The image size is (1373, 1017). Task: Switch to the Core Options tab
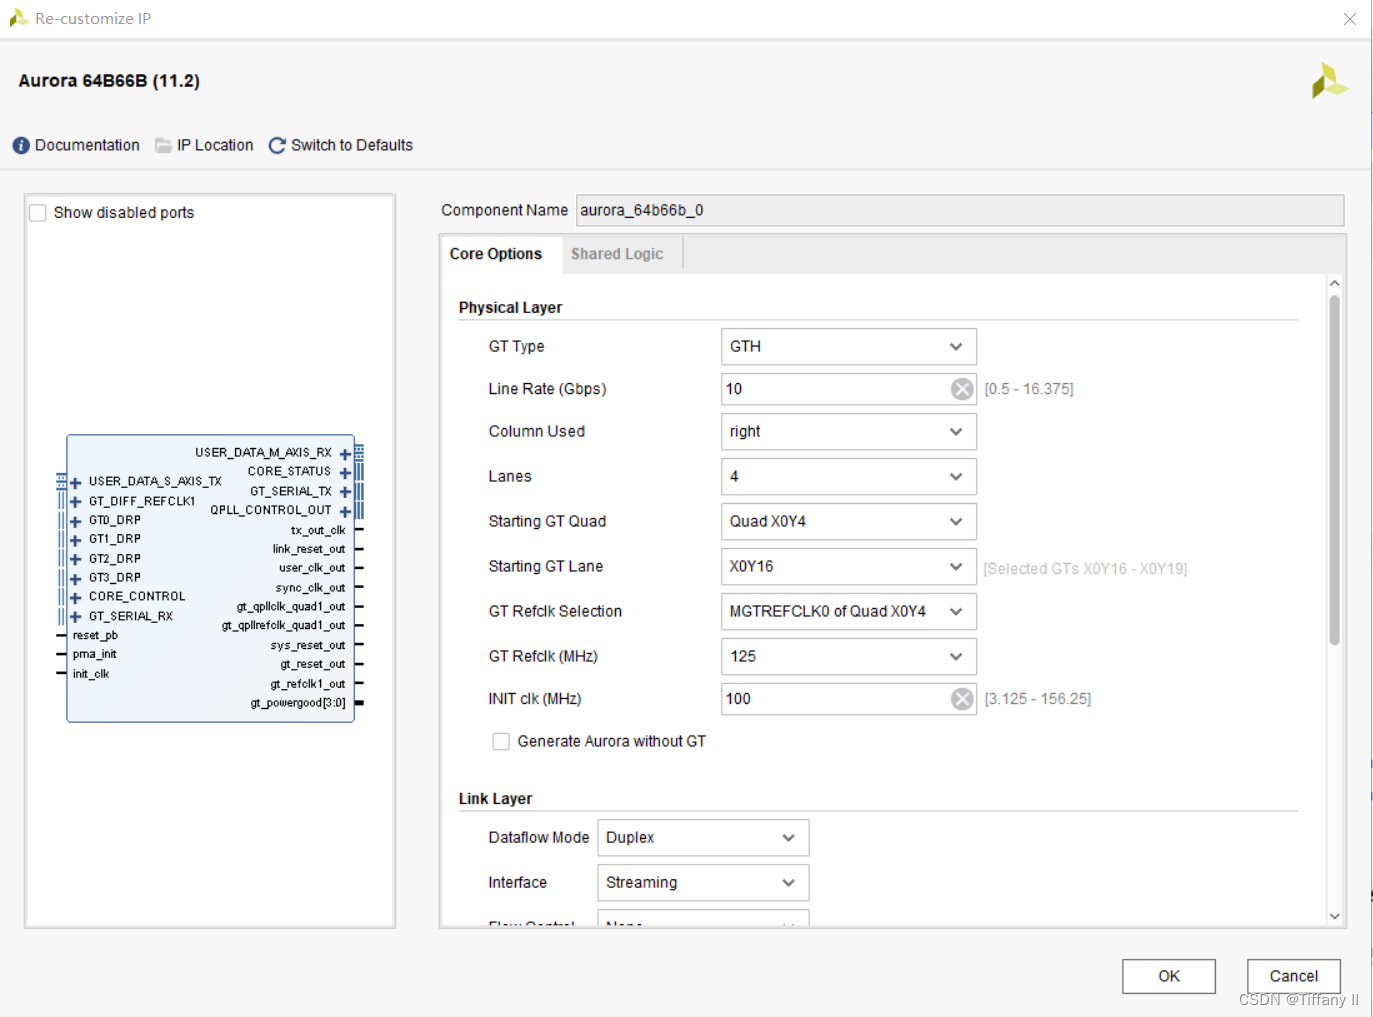tap(496, 254)
